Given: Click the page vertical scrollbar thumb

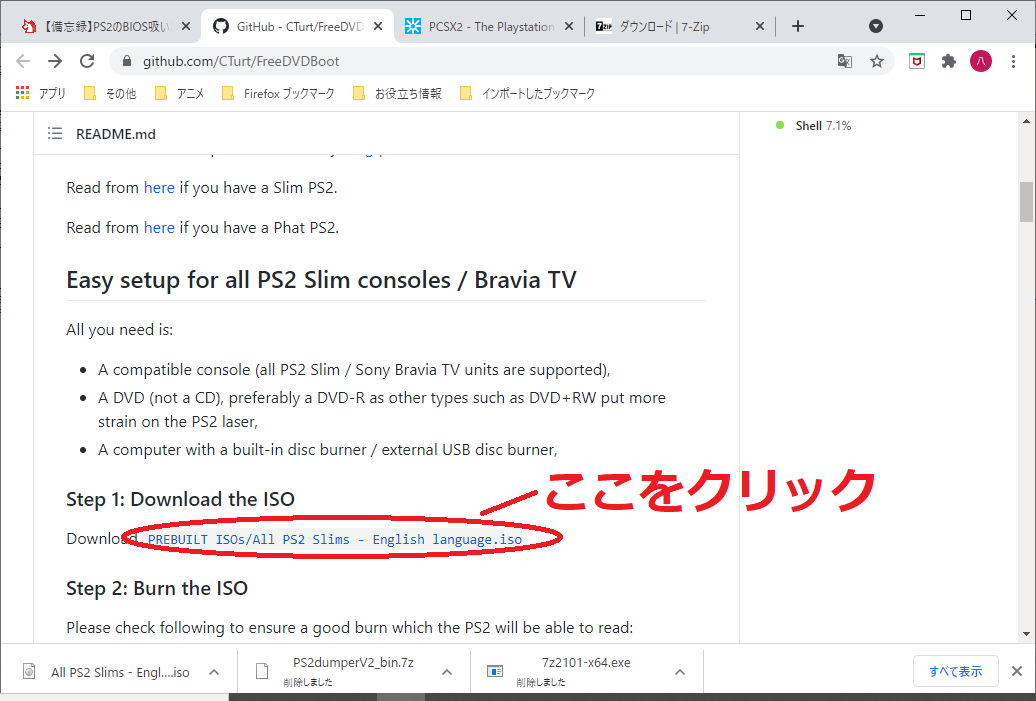Looking at the screenshot, I should 1025,202.
